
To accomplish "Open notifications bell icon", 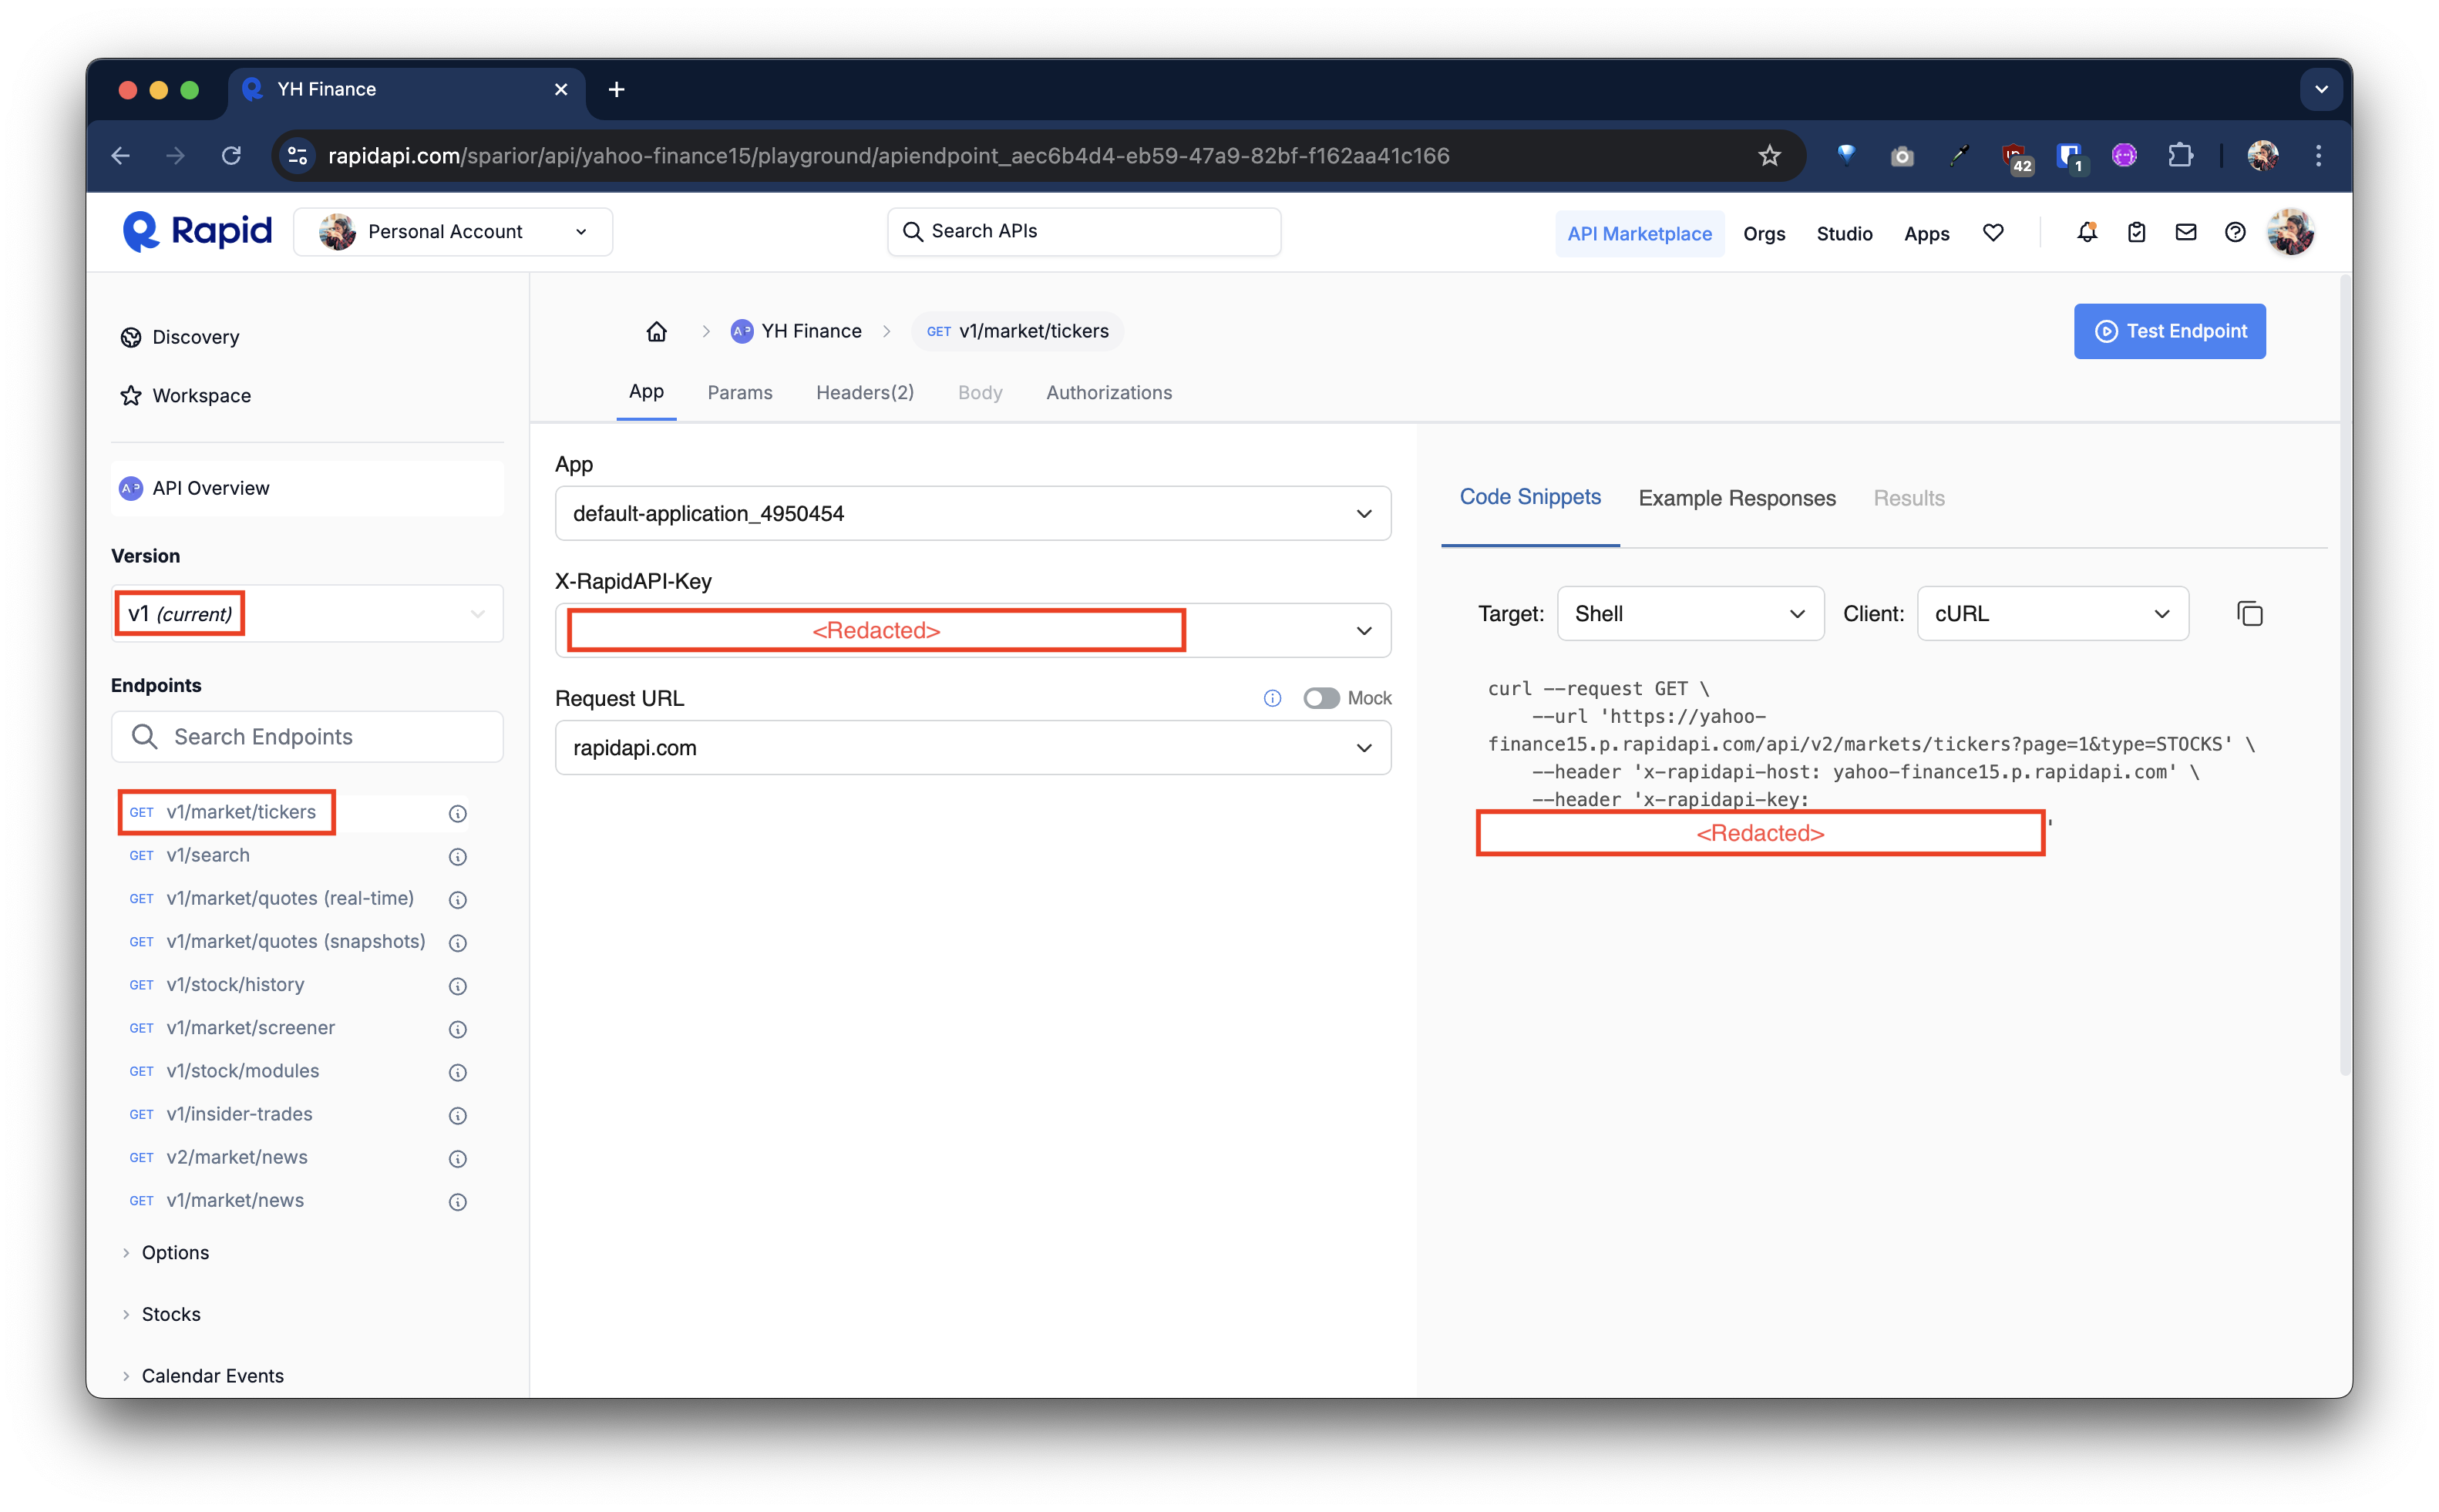I will click(x=2086, y=232).
